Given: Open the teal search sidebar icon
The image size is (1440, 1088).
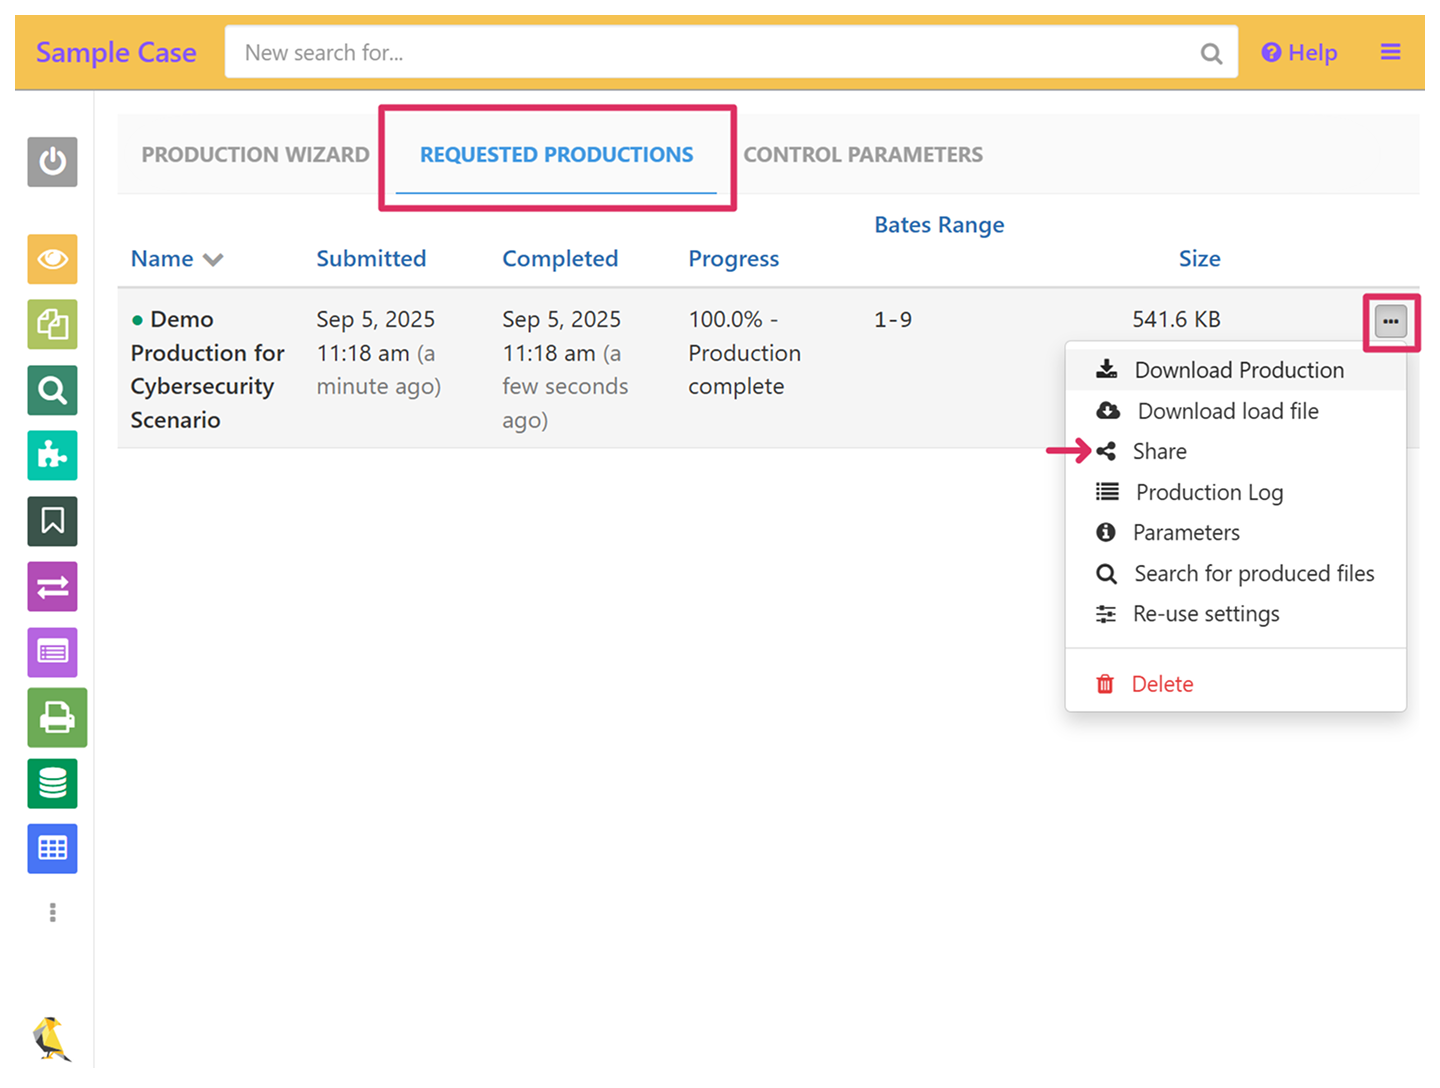Looking at the screenshot, I should click(x=52, y=390).
